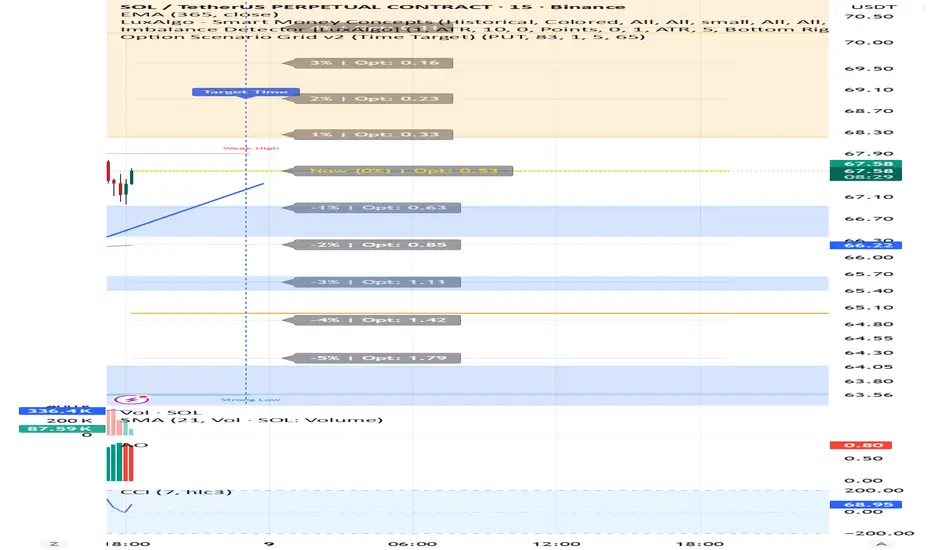Screen dimensions: 932x550
Task: Click the 9 date label on time axis
Action: click(x=269, y=543)
